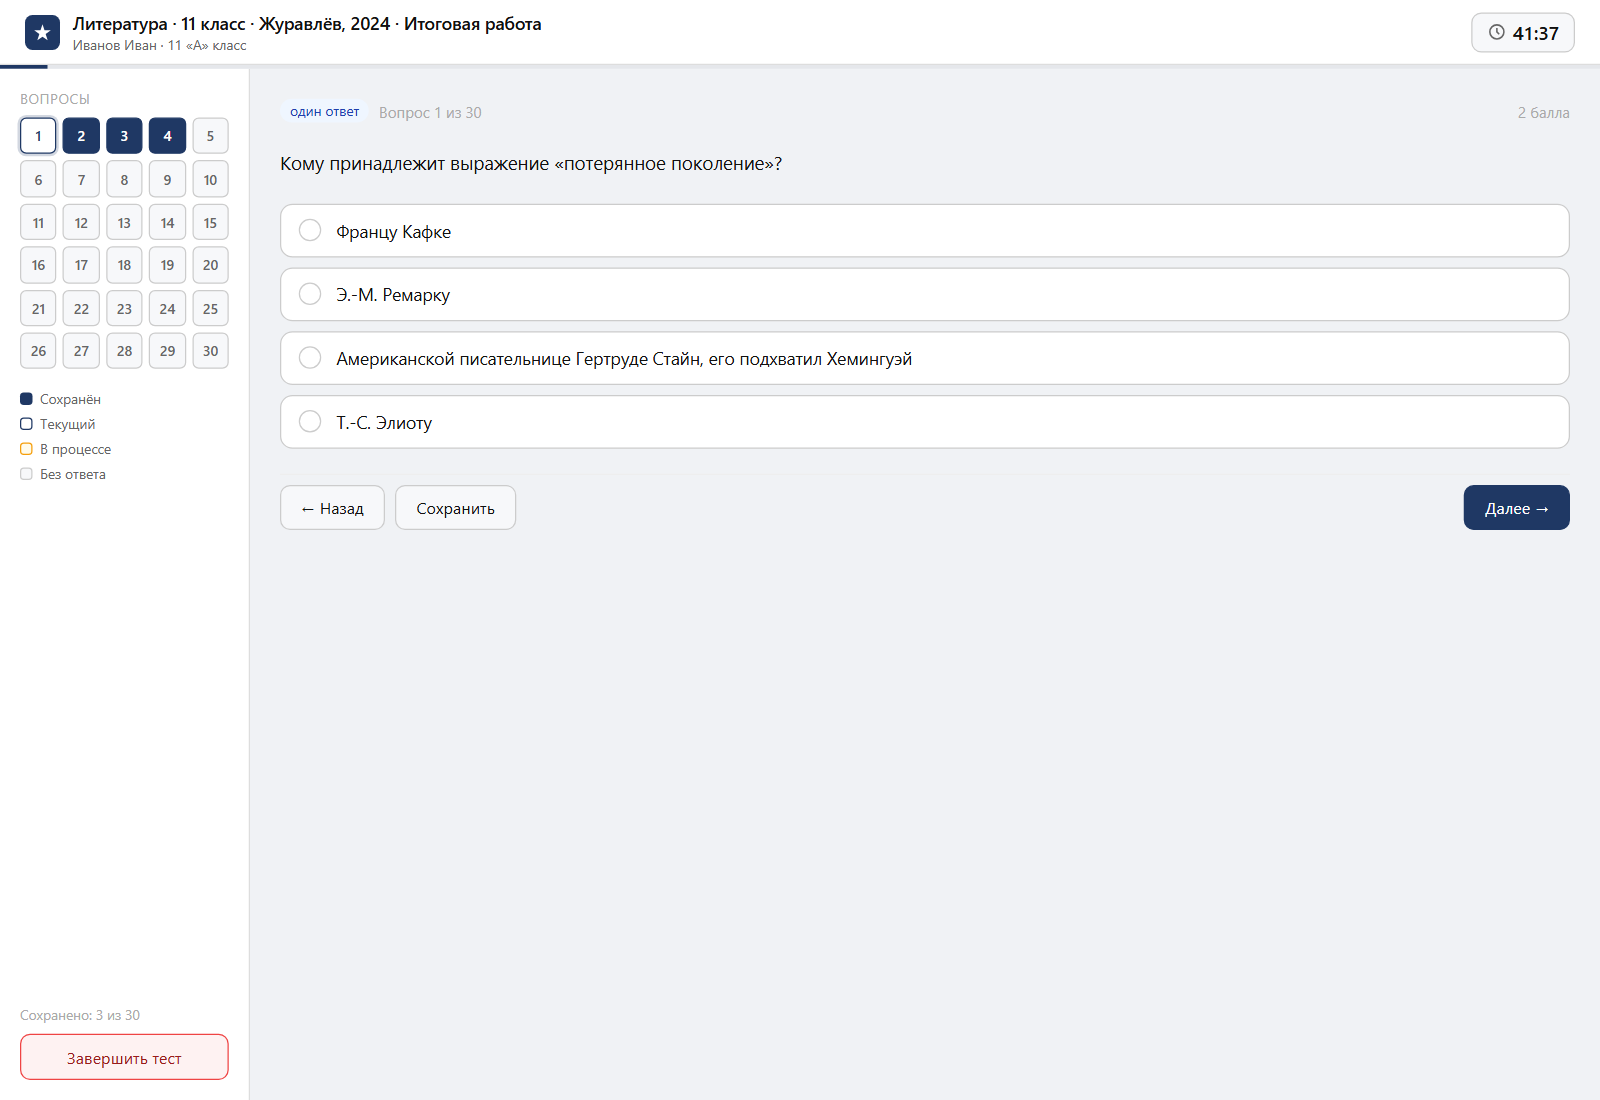This screenshot has height=1100, width=1600.
Task: Open question 26 from the list
Action: pos(38,351)
